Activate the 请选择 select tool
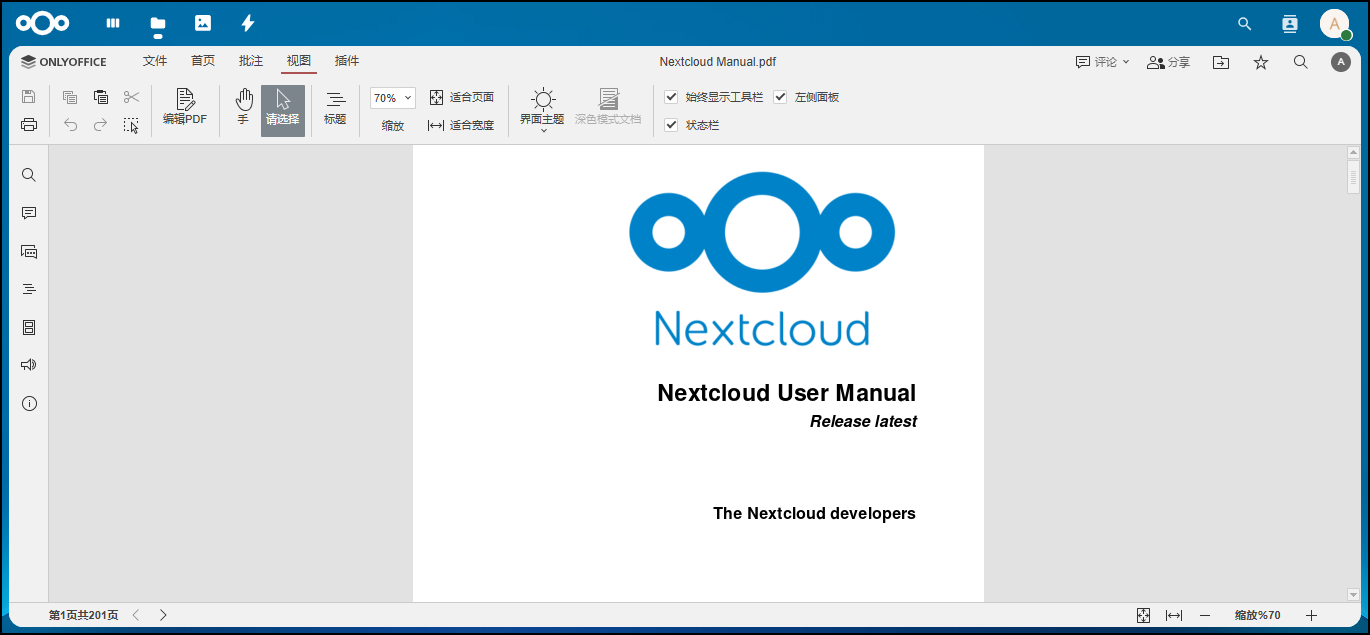The height and width of the screenshot is (635, 1370). [x=283, y=110]
